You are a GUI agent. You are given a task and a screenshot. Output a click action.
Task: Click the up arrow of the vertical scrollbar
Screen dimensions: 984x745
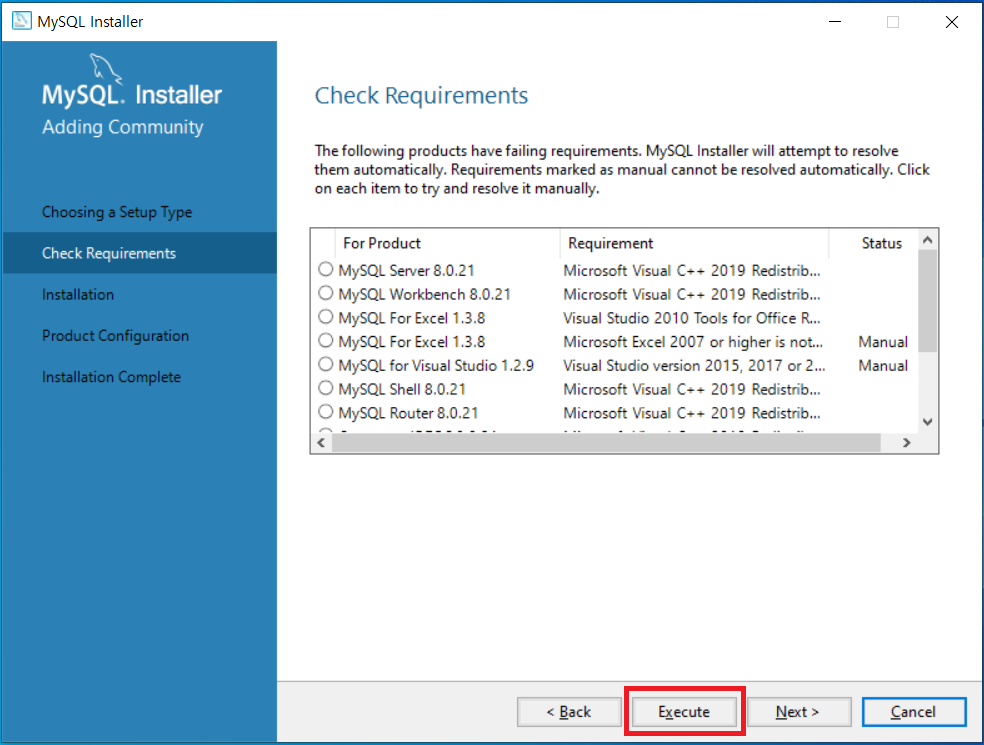coord(928,240)
